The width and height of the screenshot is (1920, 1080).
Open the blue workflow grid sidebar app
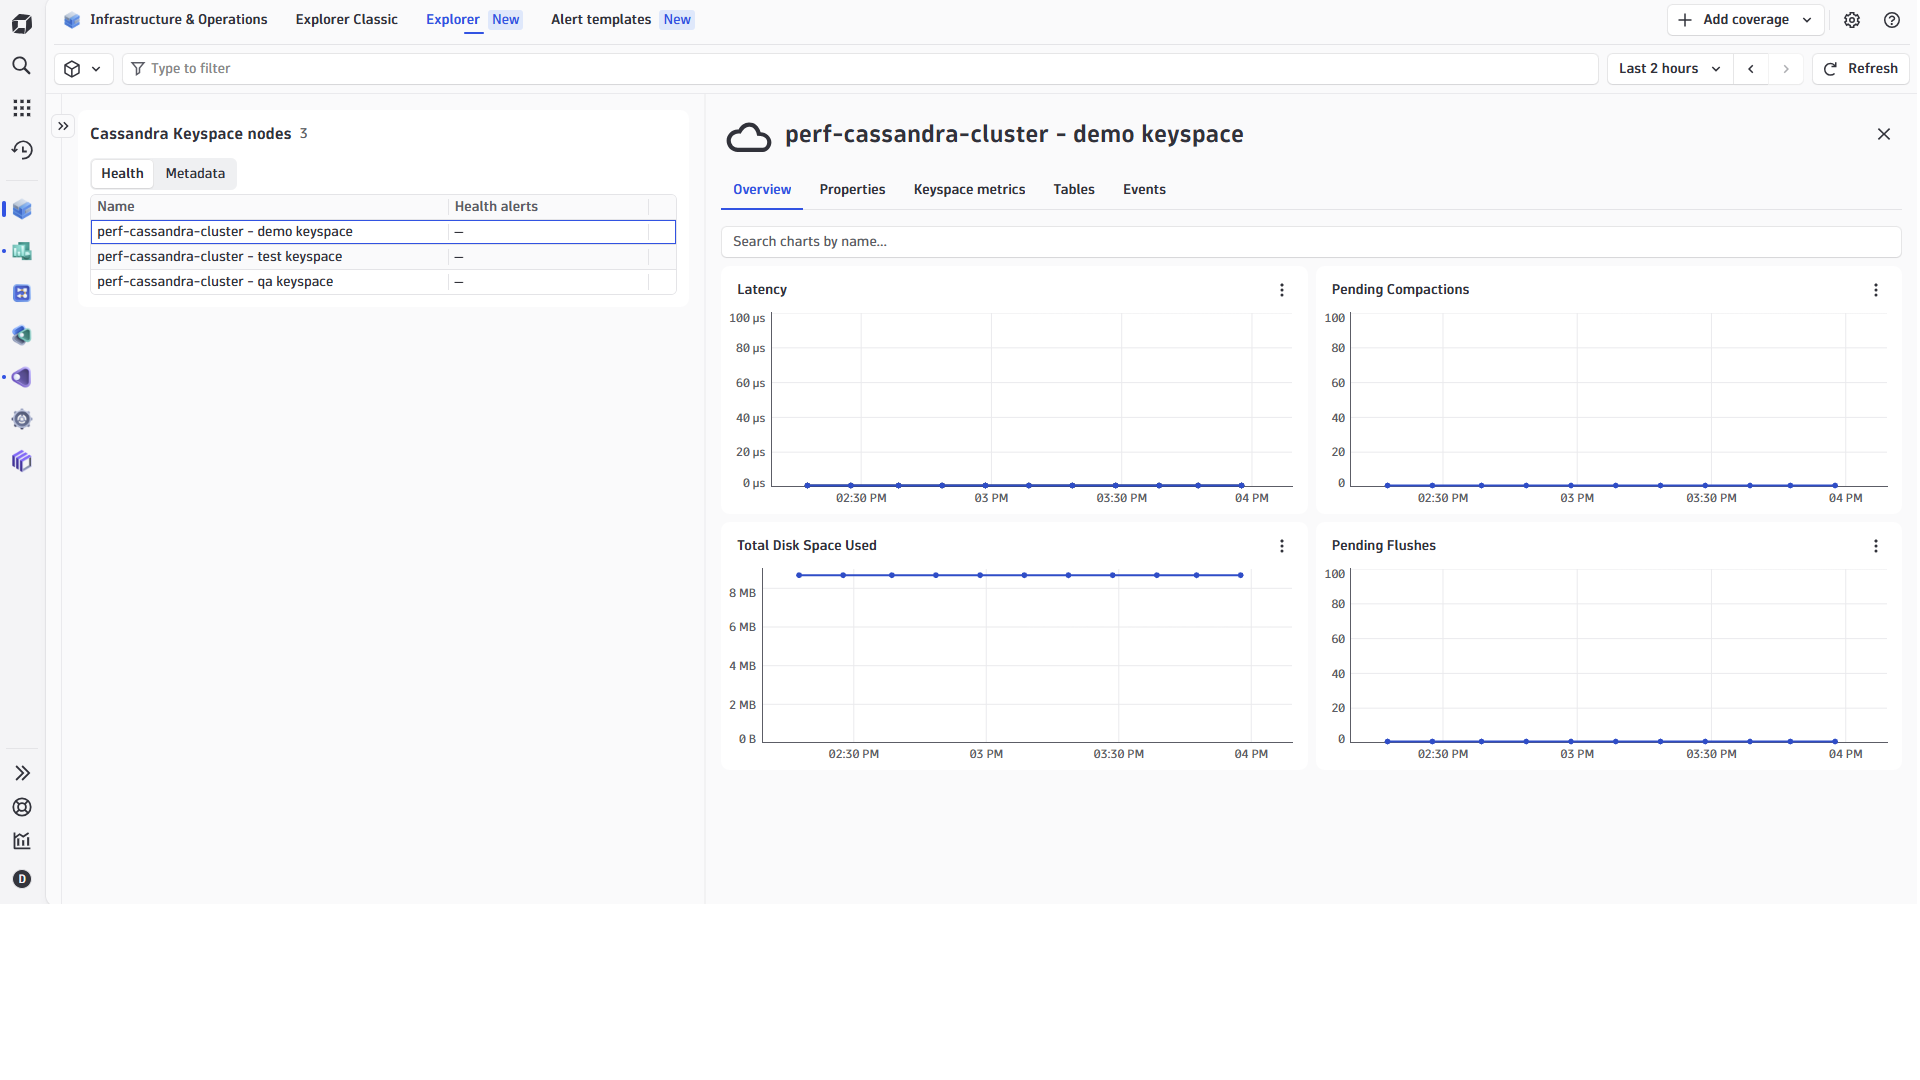[x=22, y=293]
